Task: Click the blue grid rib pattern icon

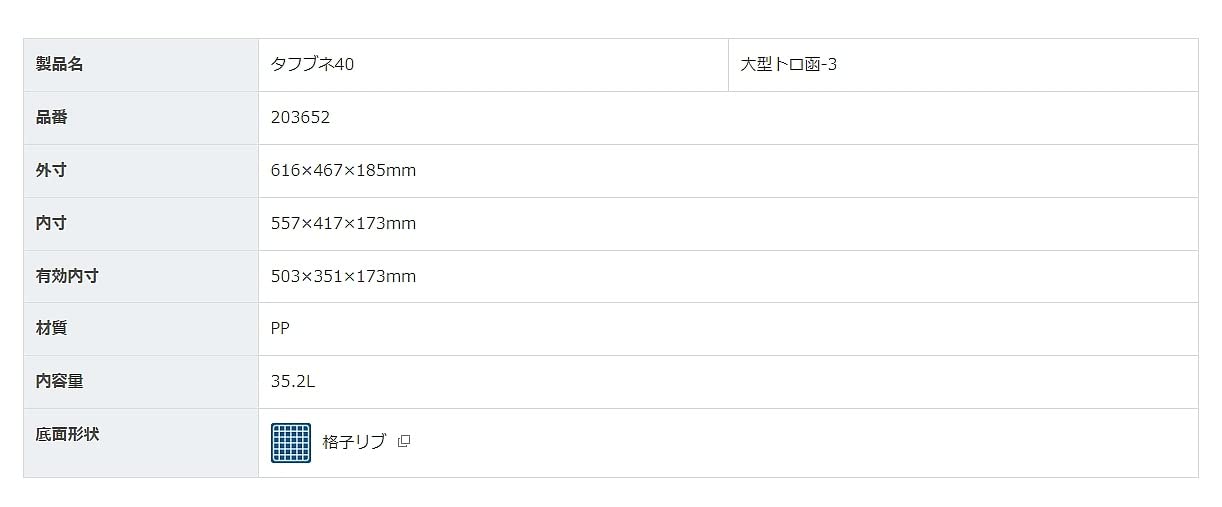Action: [291, 443]
